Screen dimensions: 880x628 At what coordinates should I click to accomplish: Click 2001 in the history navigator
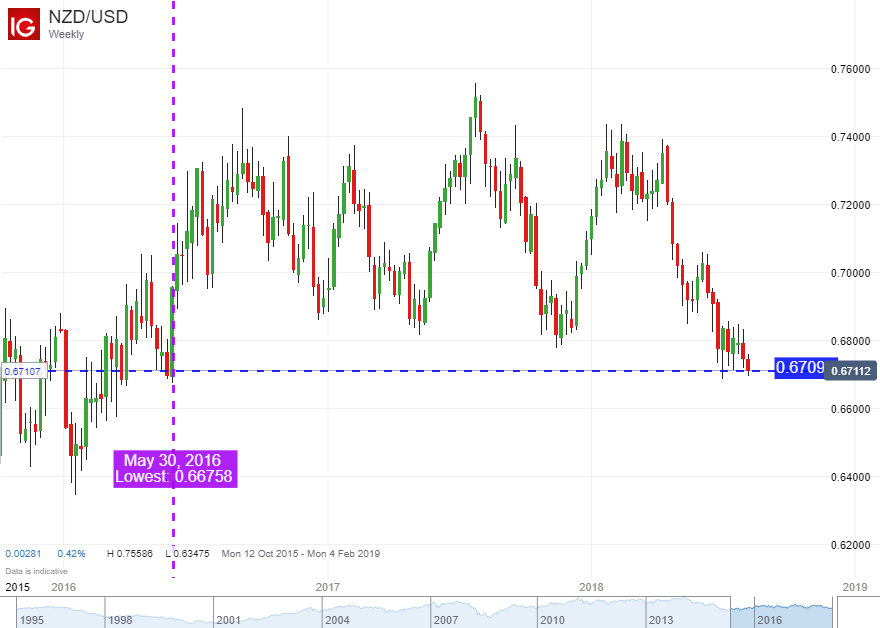pyautogui.click(x=228, y=620)
